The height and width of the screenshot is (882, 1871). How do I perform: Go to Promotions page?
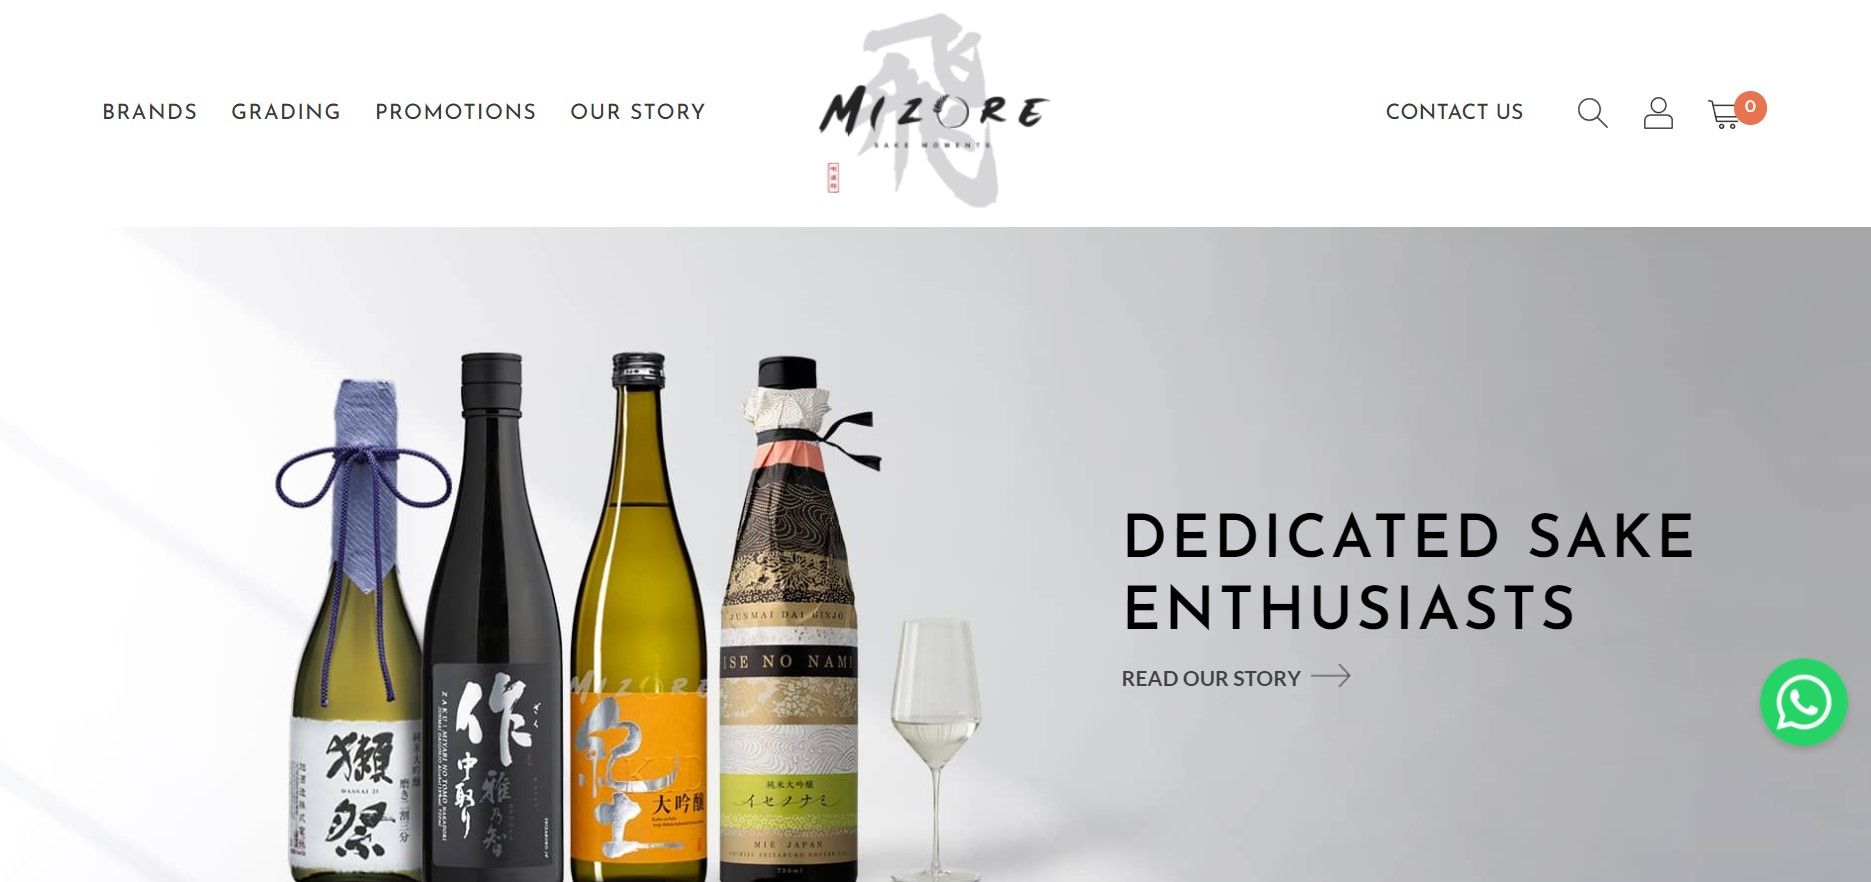click(x=456, y=112)
